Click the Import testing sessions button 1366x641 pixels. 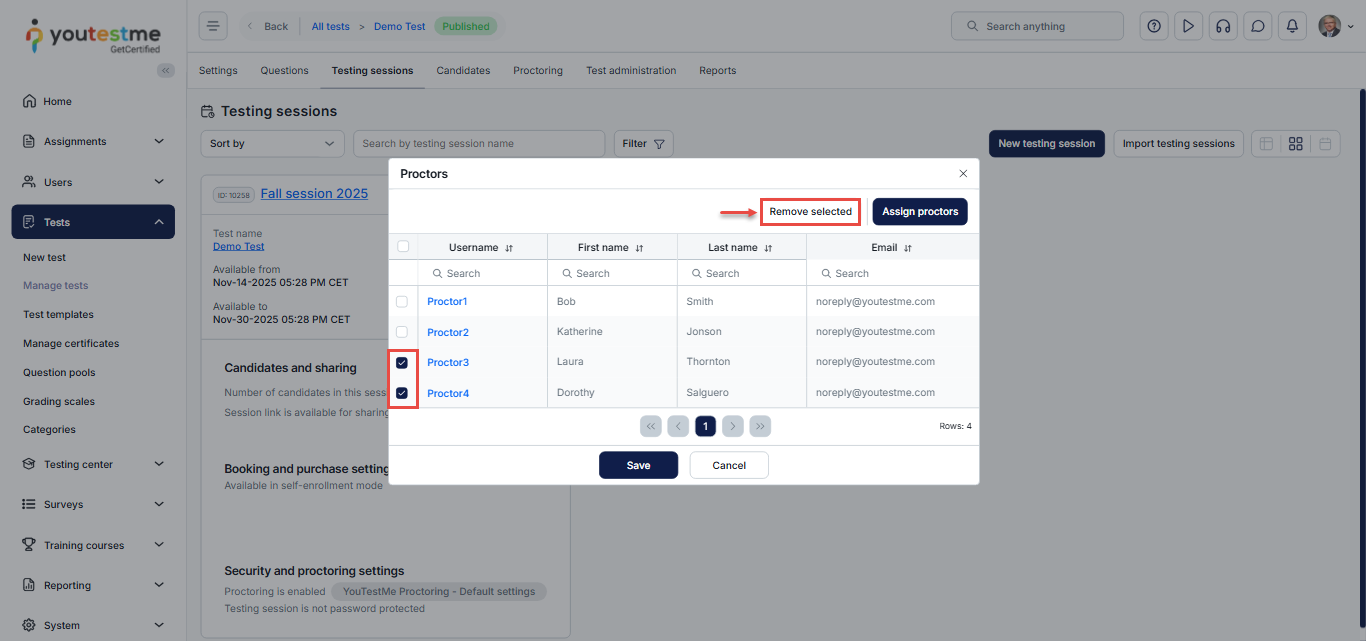point(1178,144)
